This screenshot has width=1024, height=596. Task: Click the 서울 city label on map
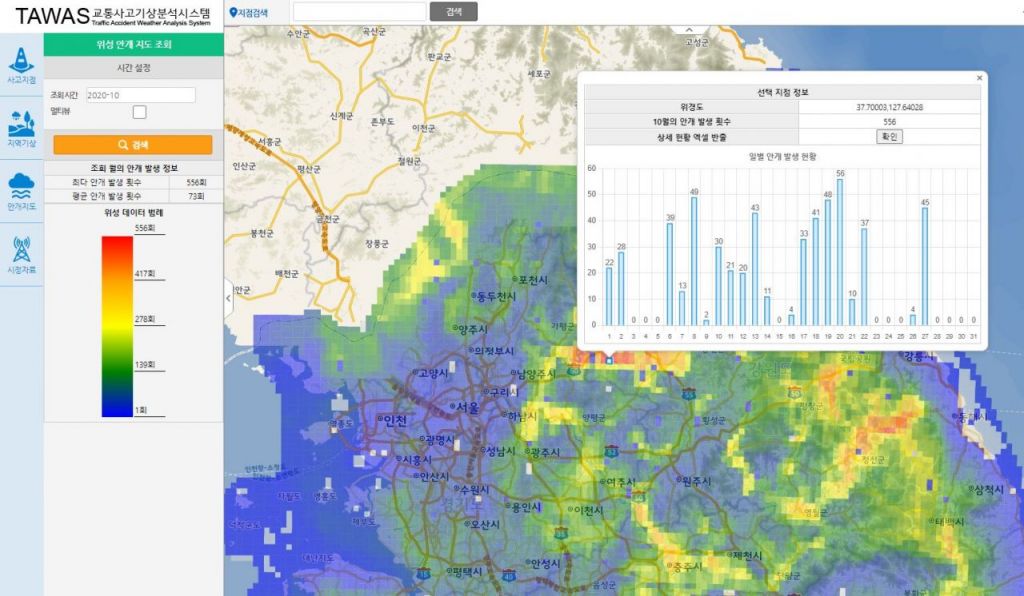click(x=467, y=408)
